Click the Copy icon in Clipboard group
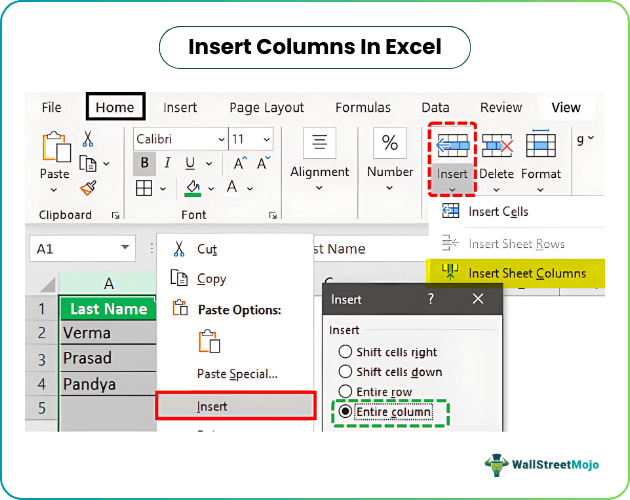630x500 pixels. pos(88,164)
